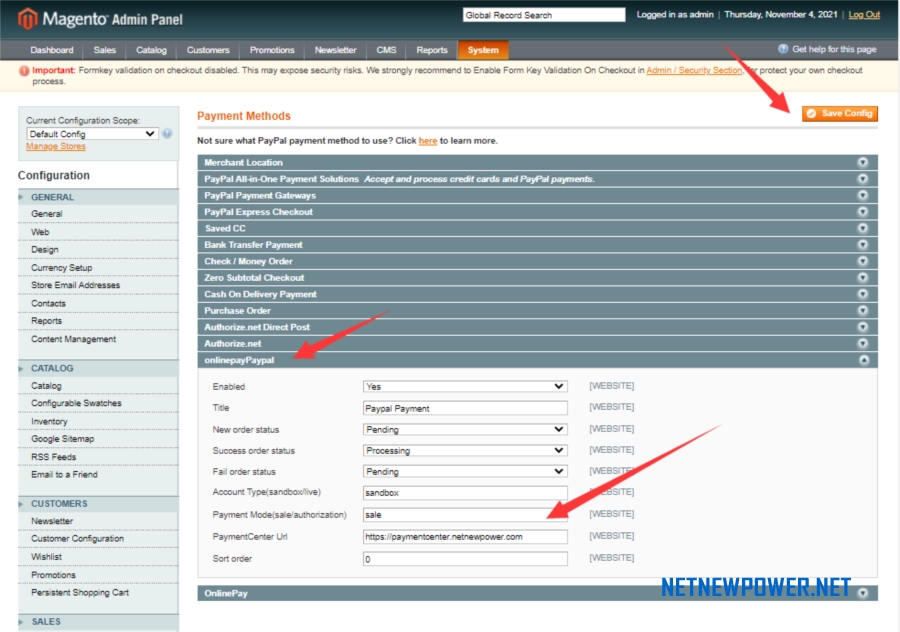
Task: Click the Sort order input field
Action: coord(465,559)
